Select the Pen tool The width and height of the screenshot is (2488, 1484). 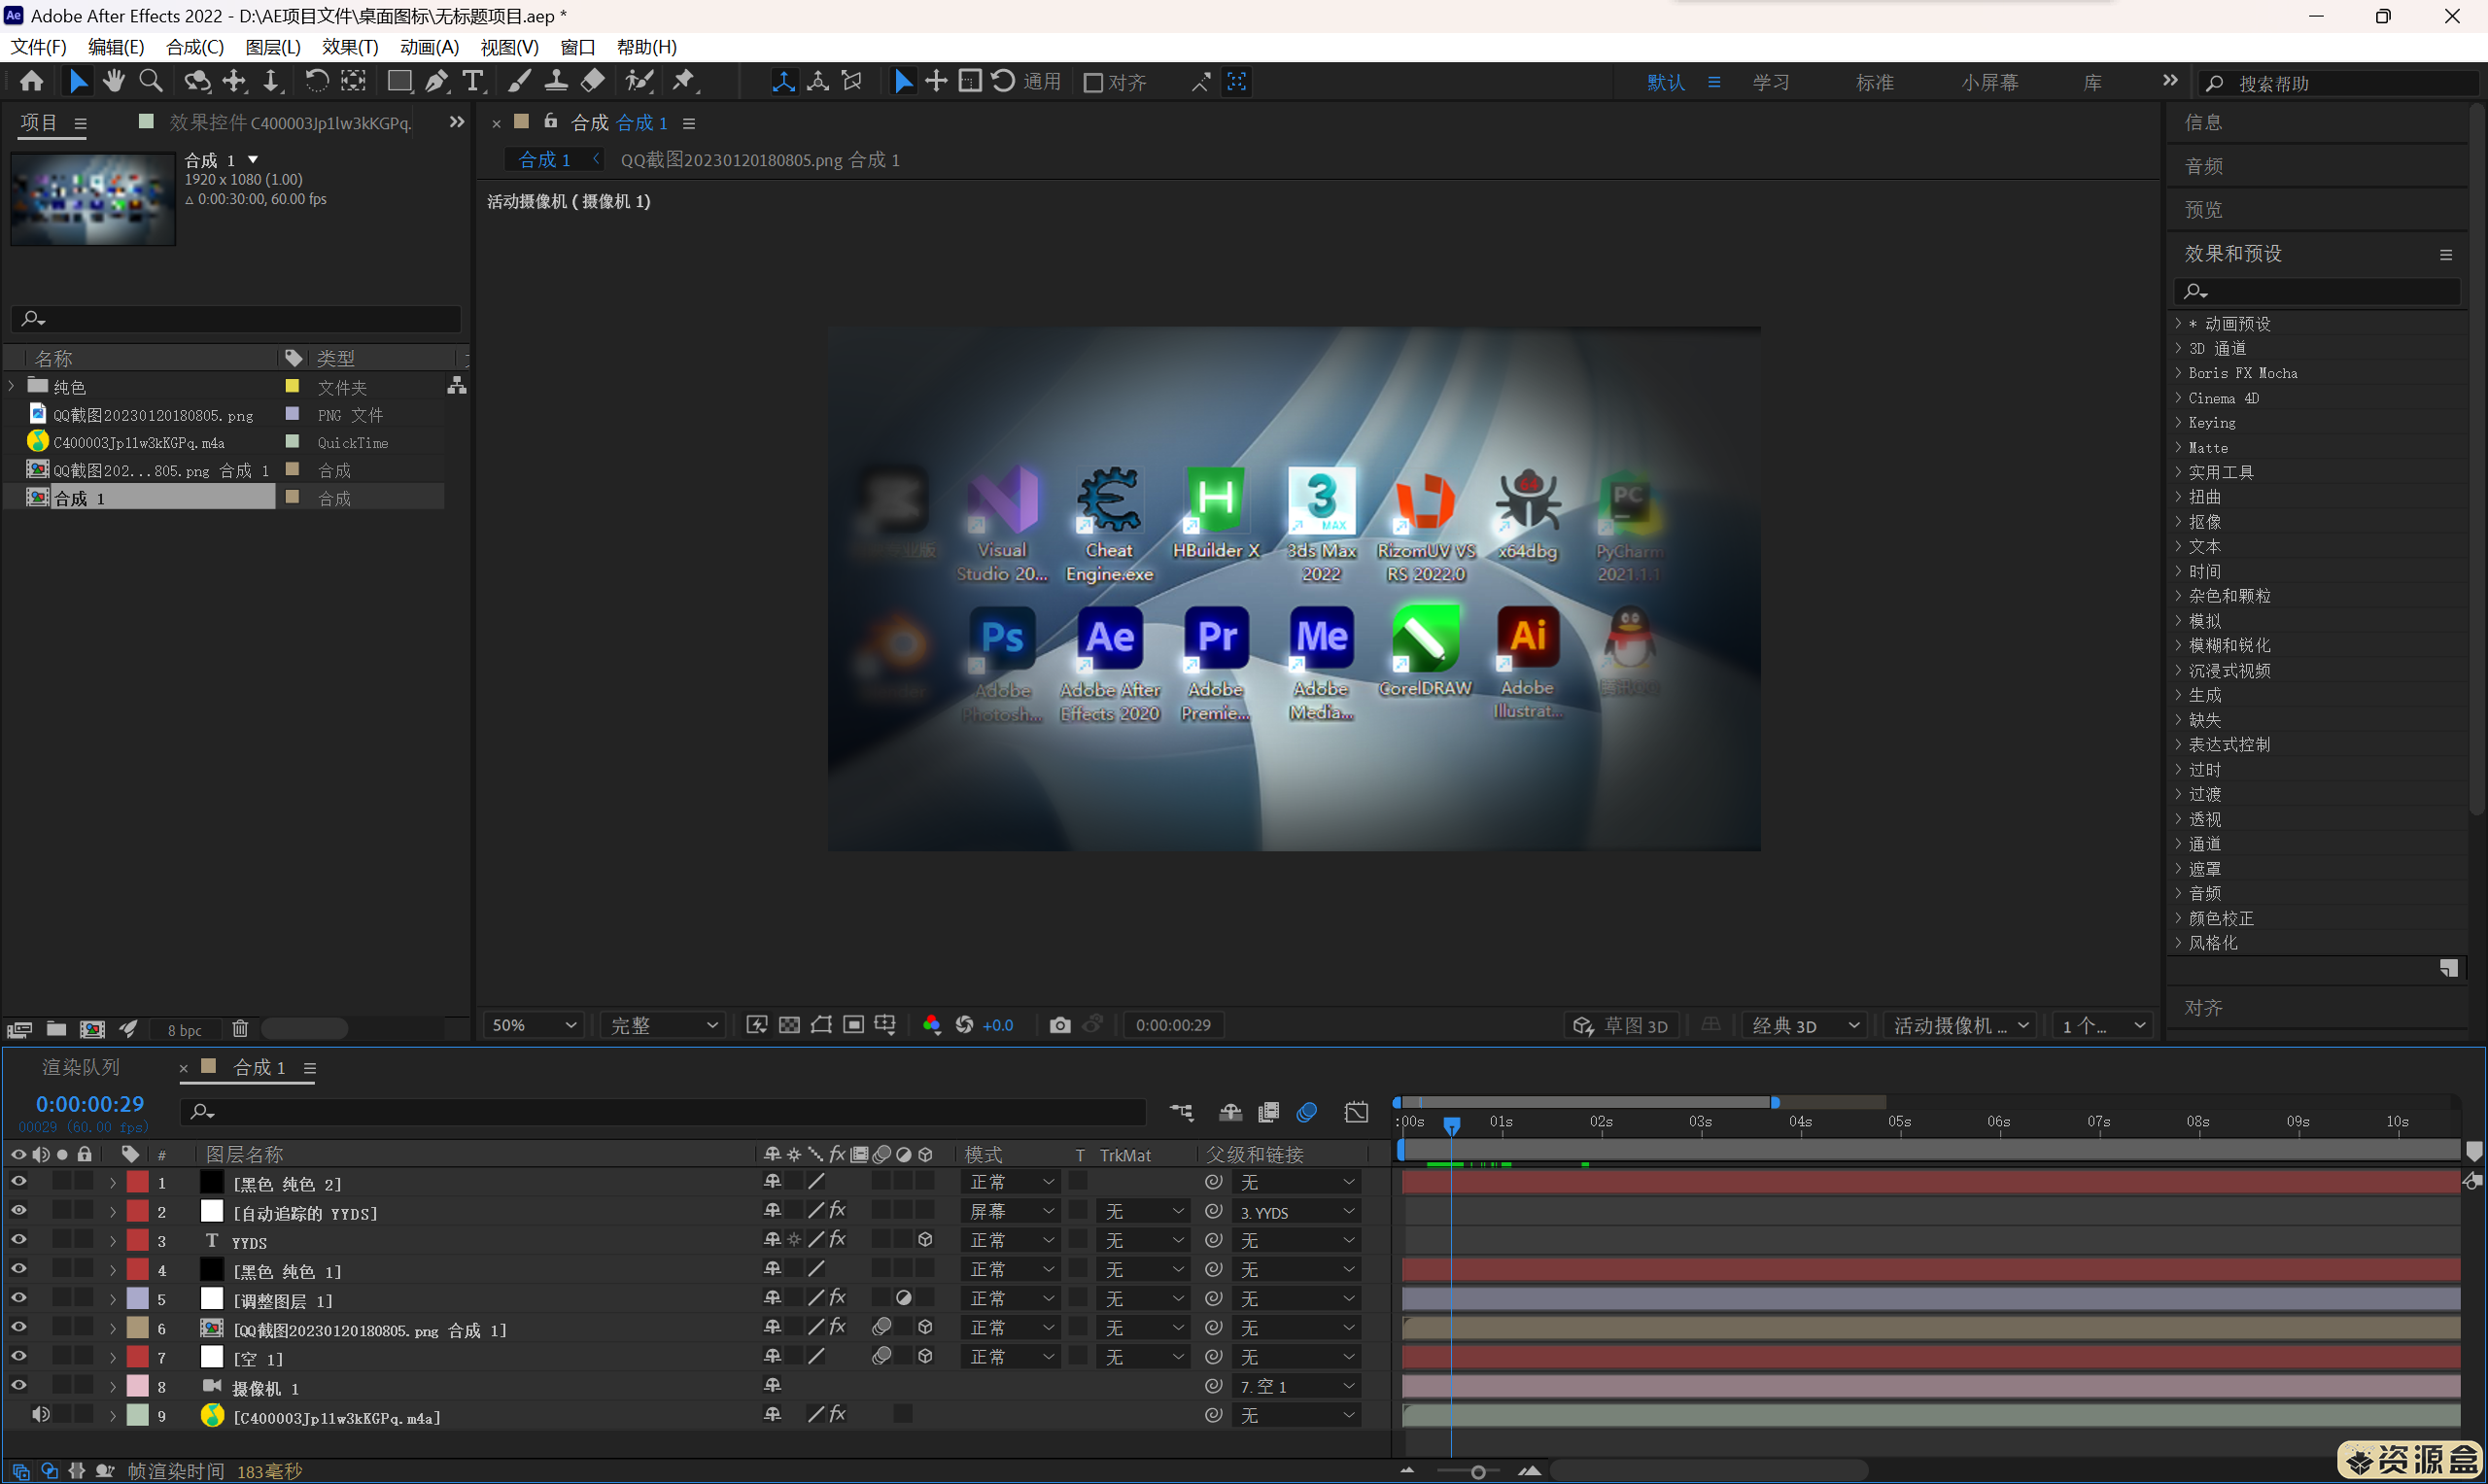tap(437, 81)
